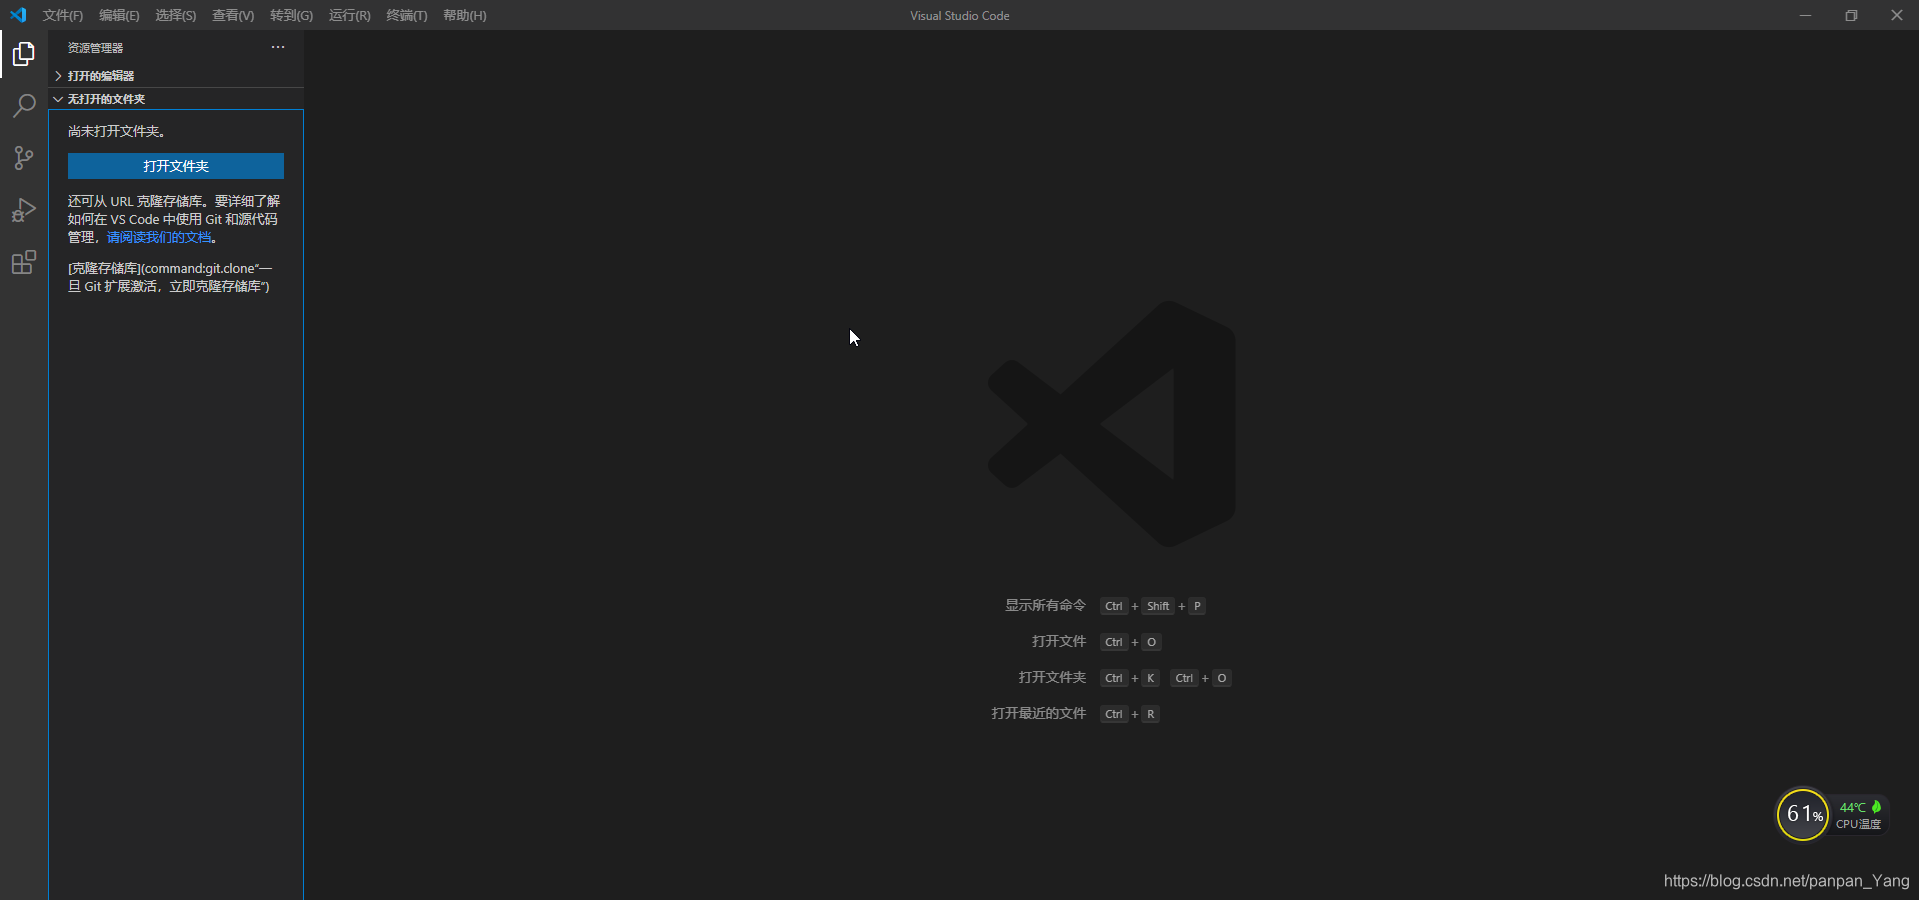
Task: Open the 选择(S) menu
Action: [175, 15]
